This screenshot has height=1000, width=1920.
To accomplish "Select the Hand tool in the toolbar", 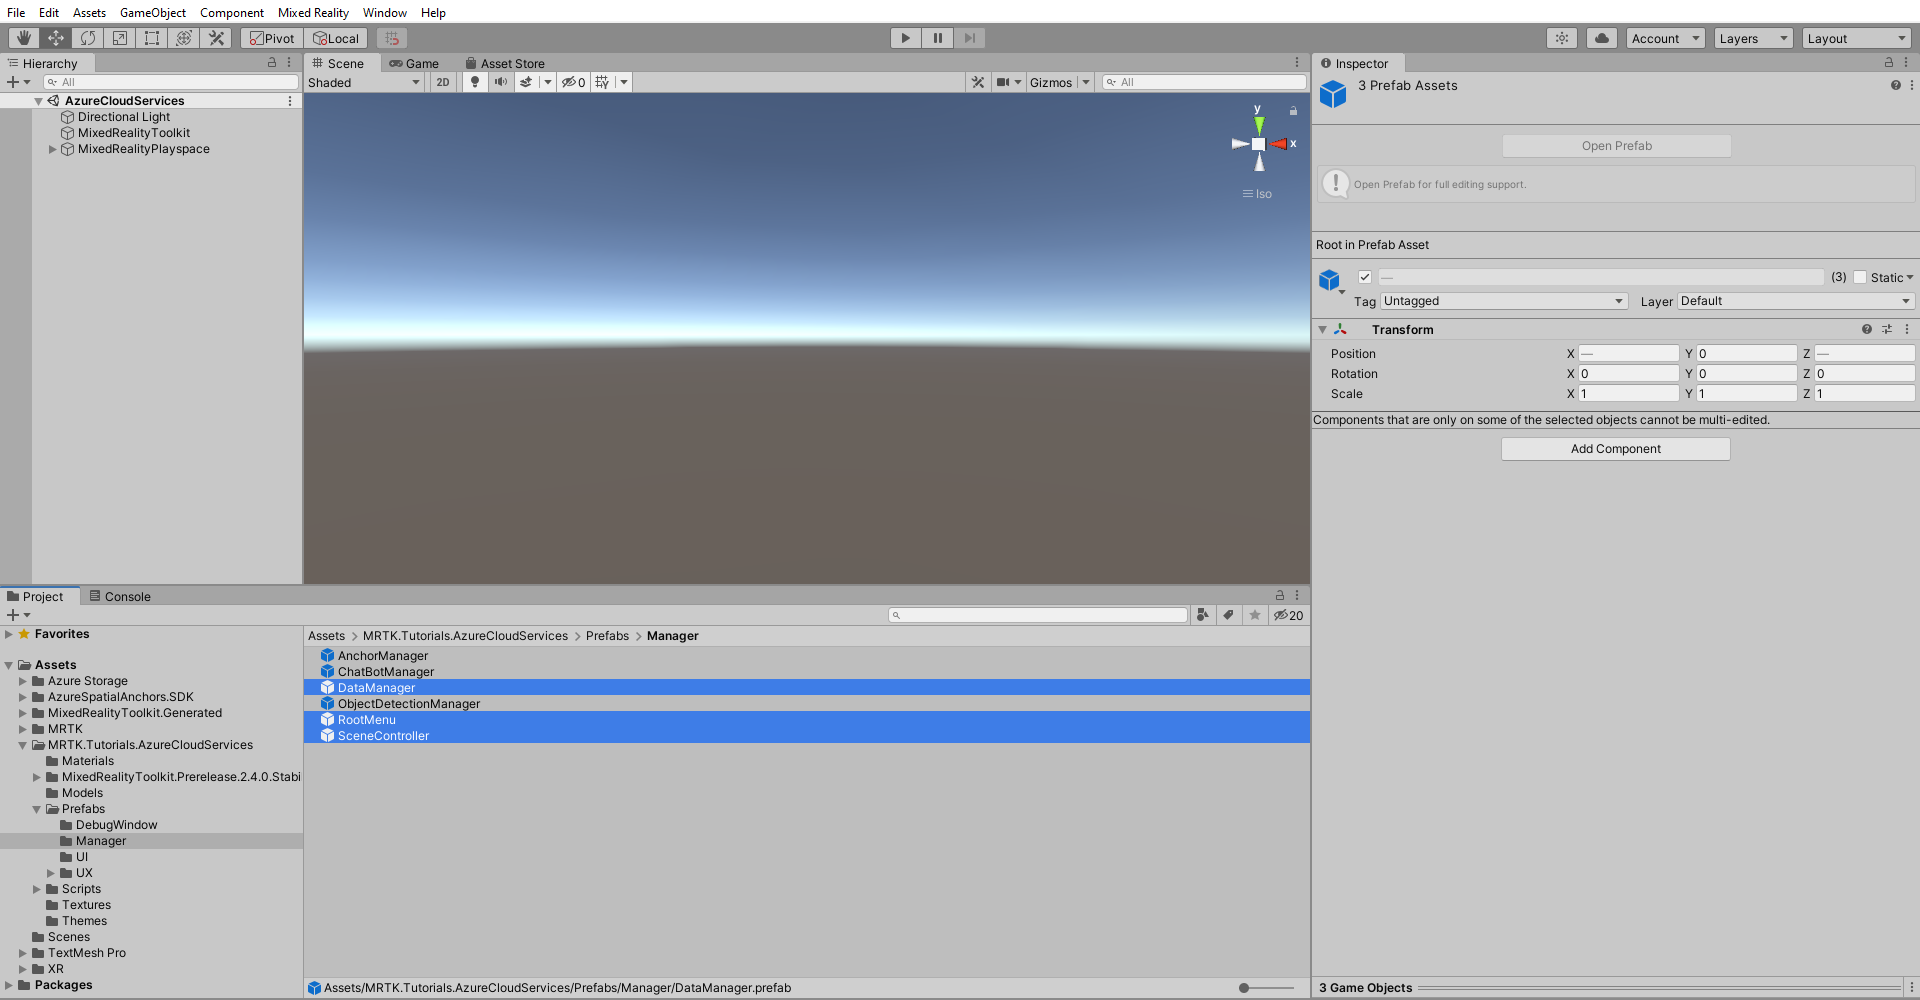I will click(24, 38).
